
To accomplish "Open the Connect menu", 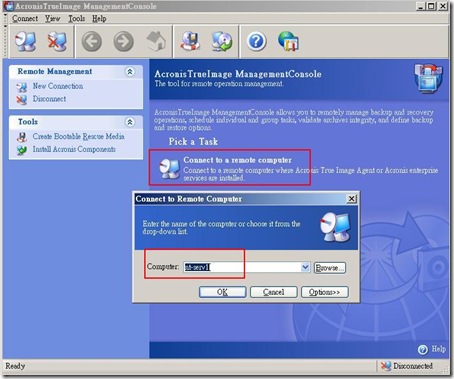I will (x=25, y=19).
